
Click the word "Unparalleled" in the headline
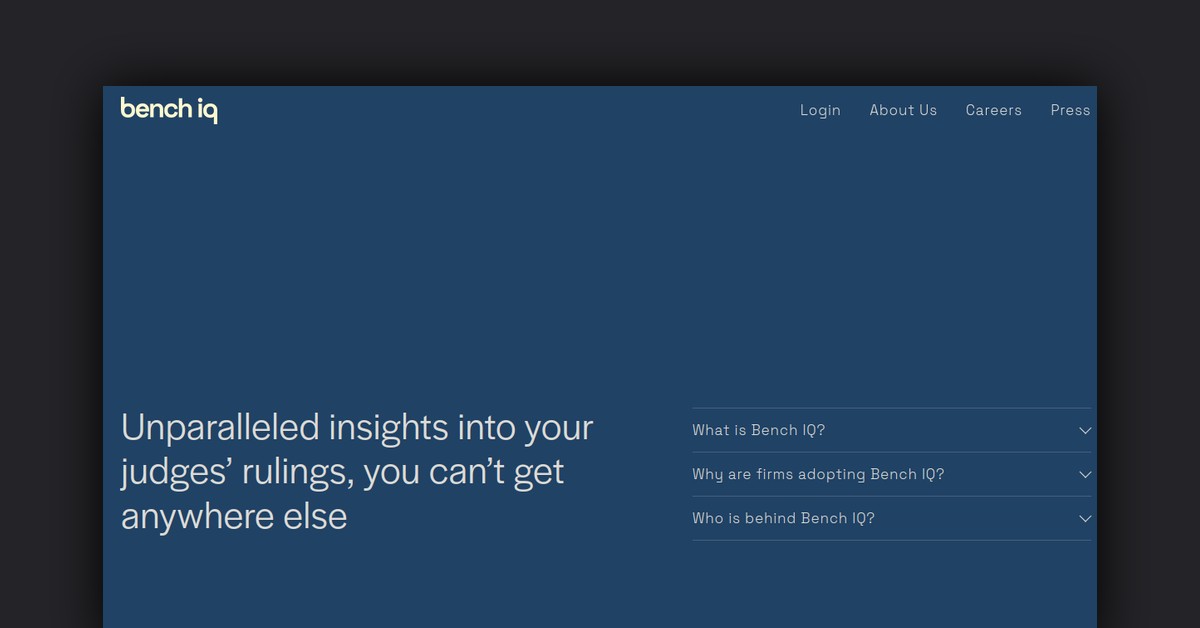click(x=220, y=428)
